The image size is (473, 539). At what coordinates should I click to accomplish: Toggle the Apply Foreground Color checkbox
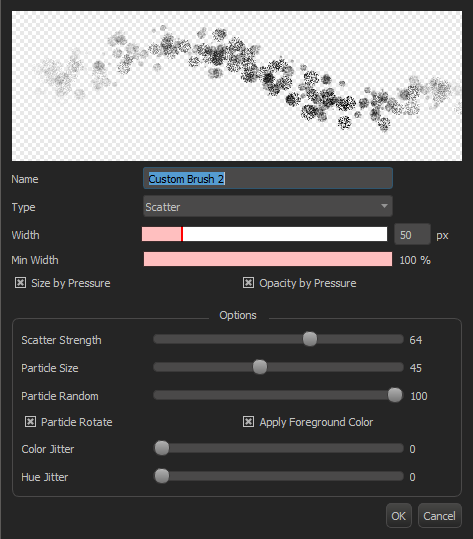click(x=248, y=422)
